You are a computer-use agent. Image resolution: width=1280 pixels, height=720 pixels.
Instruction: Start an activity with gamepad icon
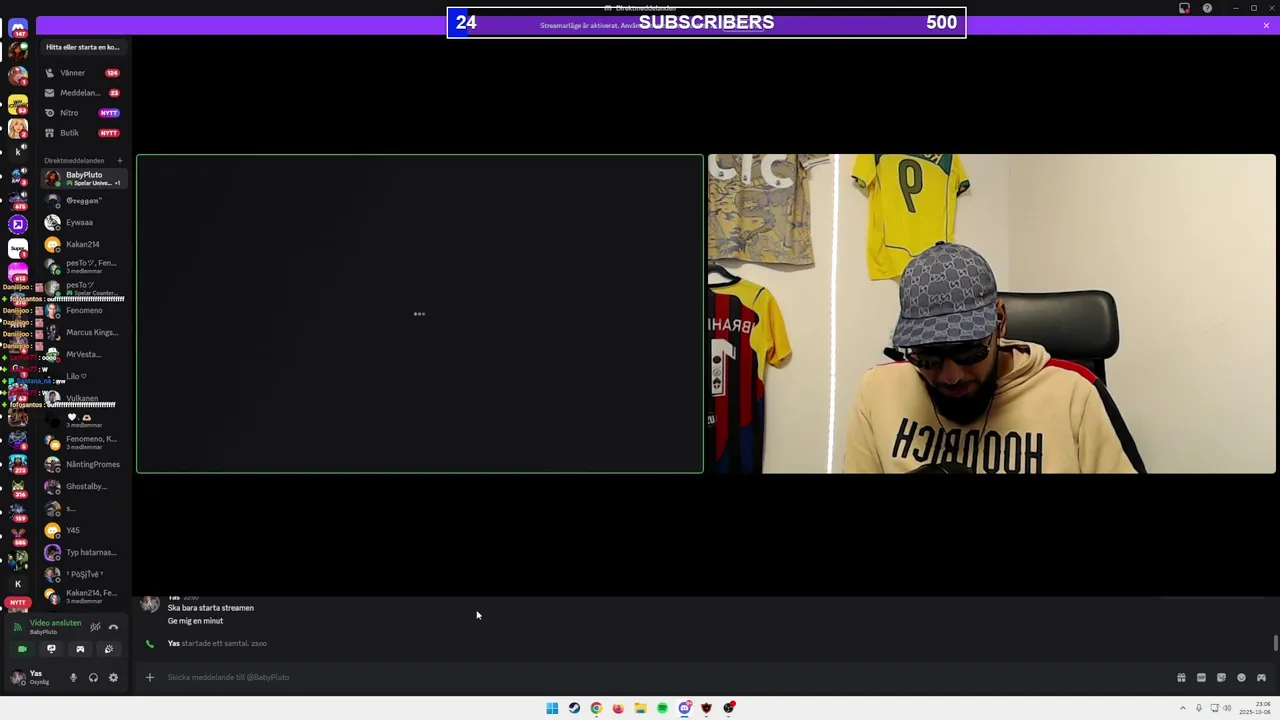point(80,649)
